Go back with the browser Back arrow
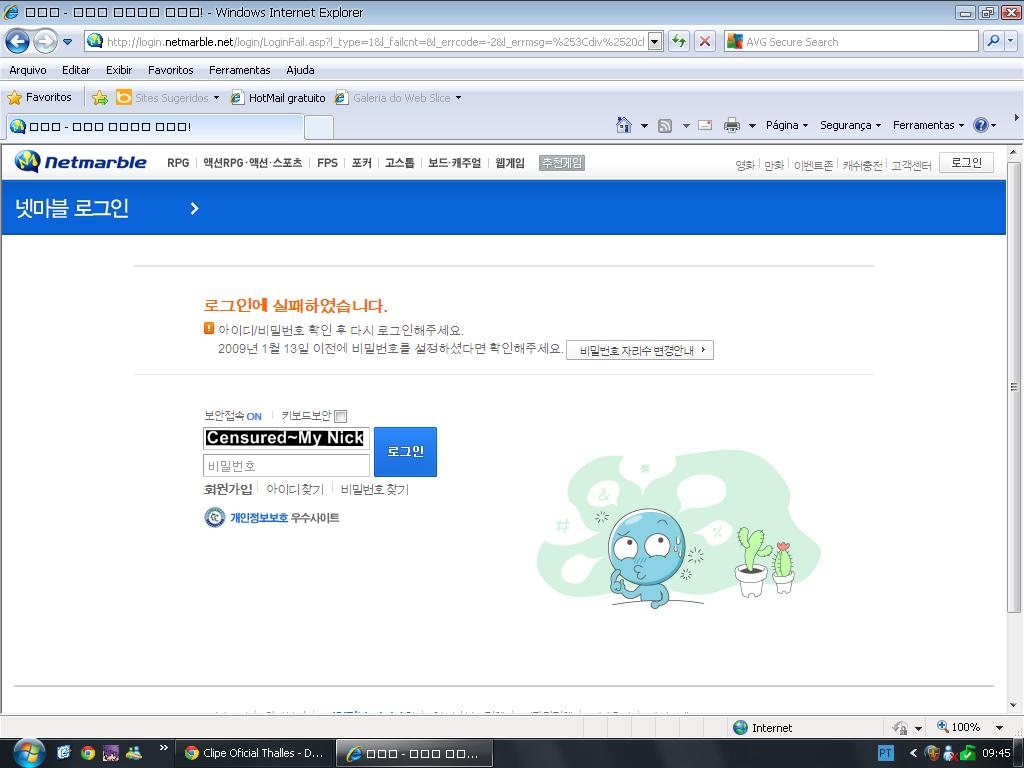This screenshot has width=1024, height=768. pos(18,42)
